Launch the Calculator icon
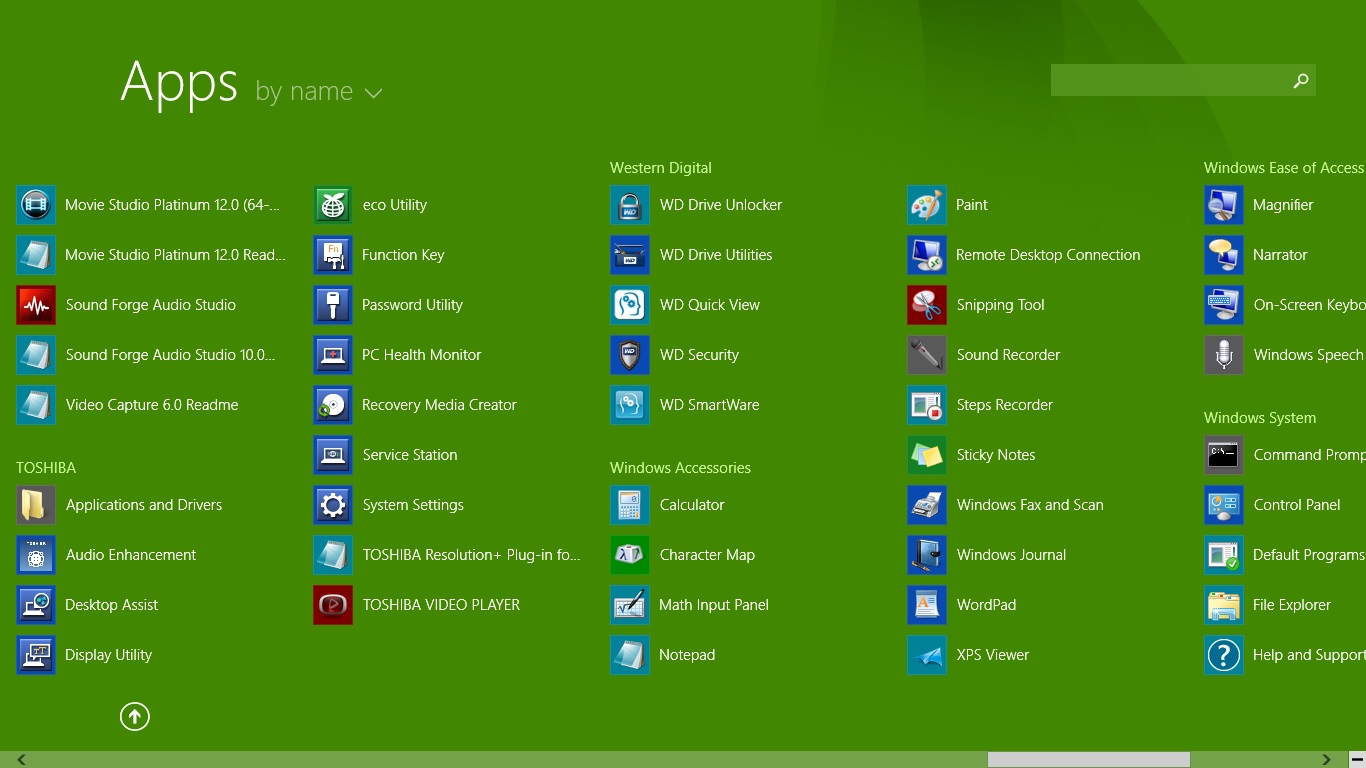Viewport: 1366px width, 768px height. pos(630,505)
